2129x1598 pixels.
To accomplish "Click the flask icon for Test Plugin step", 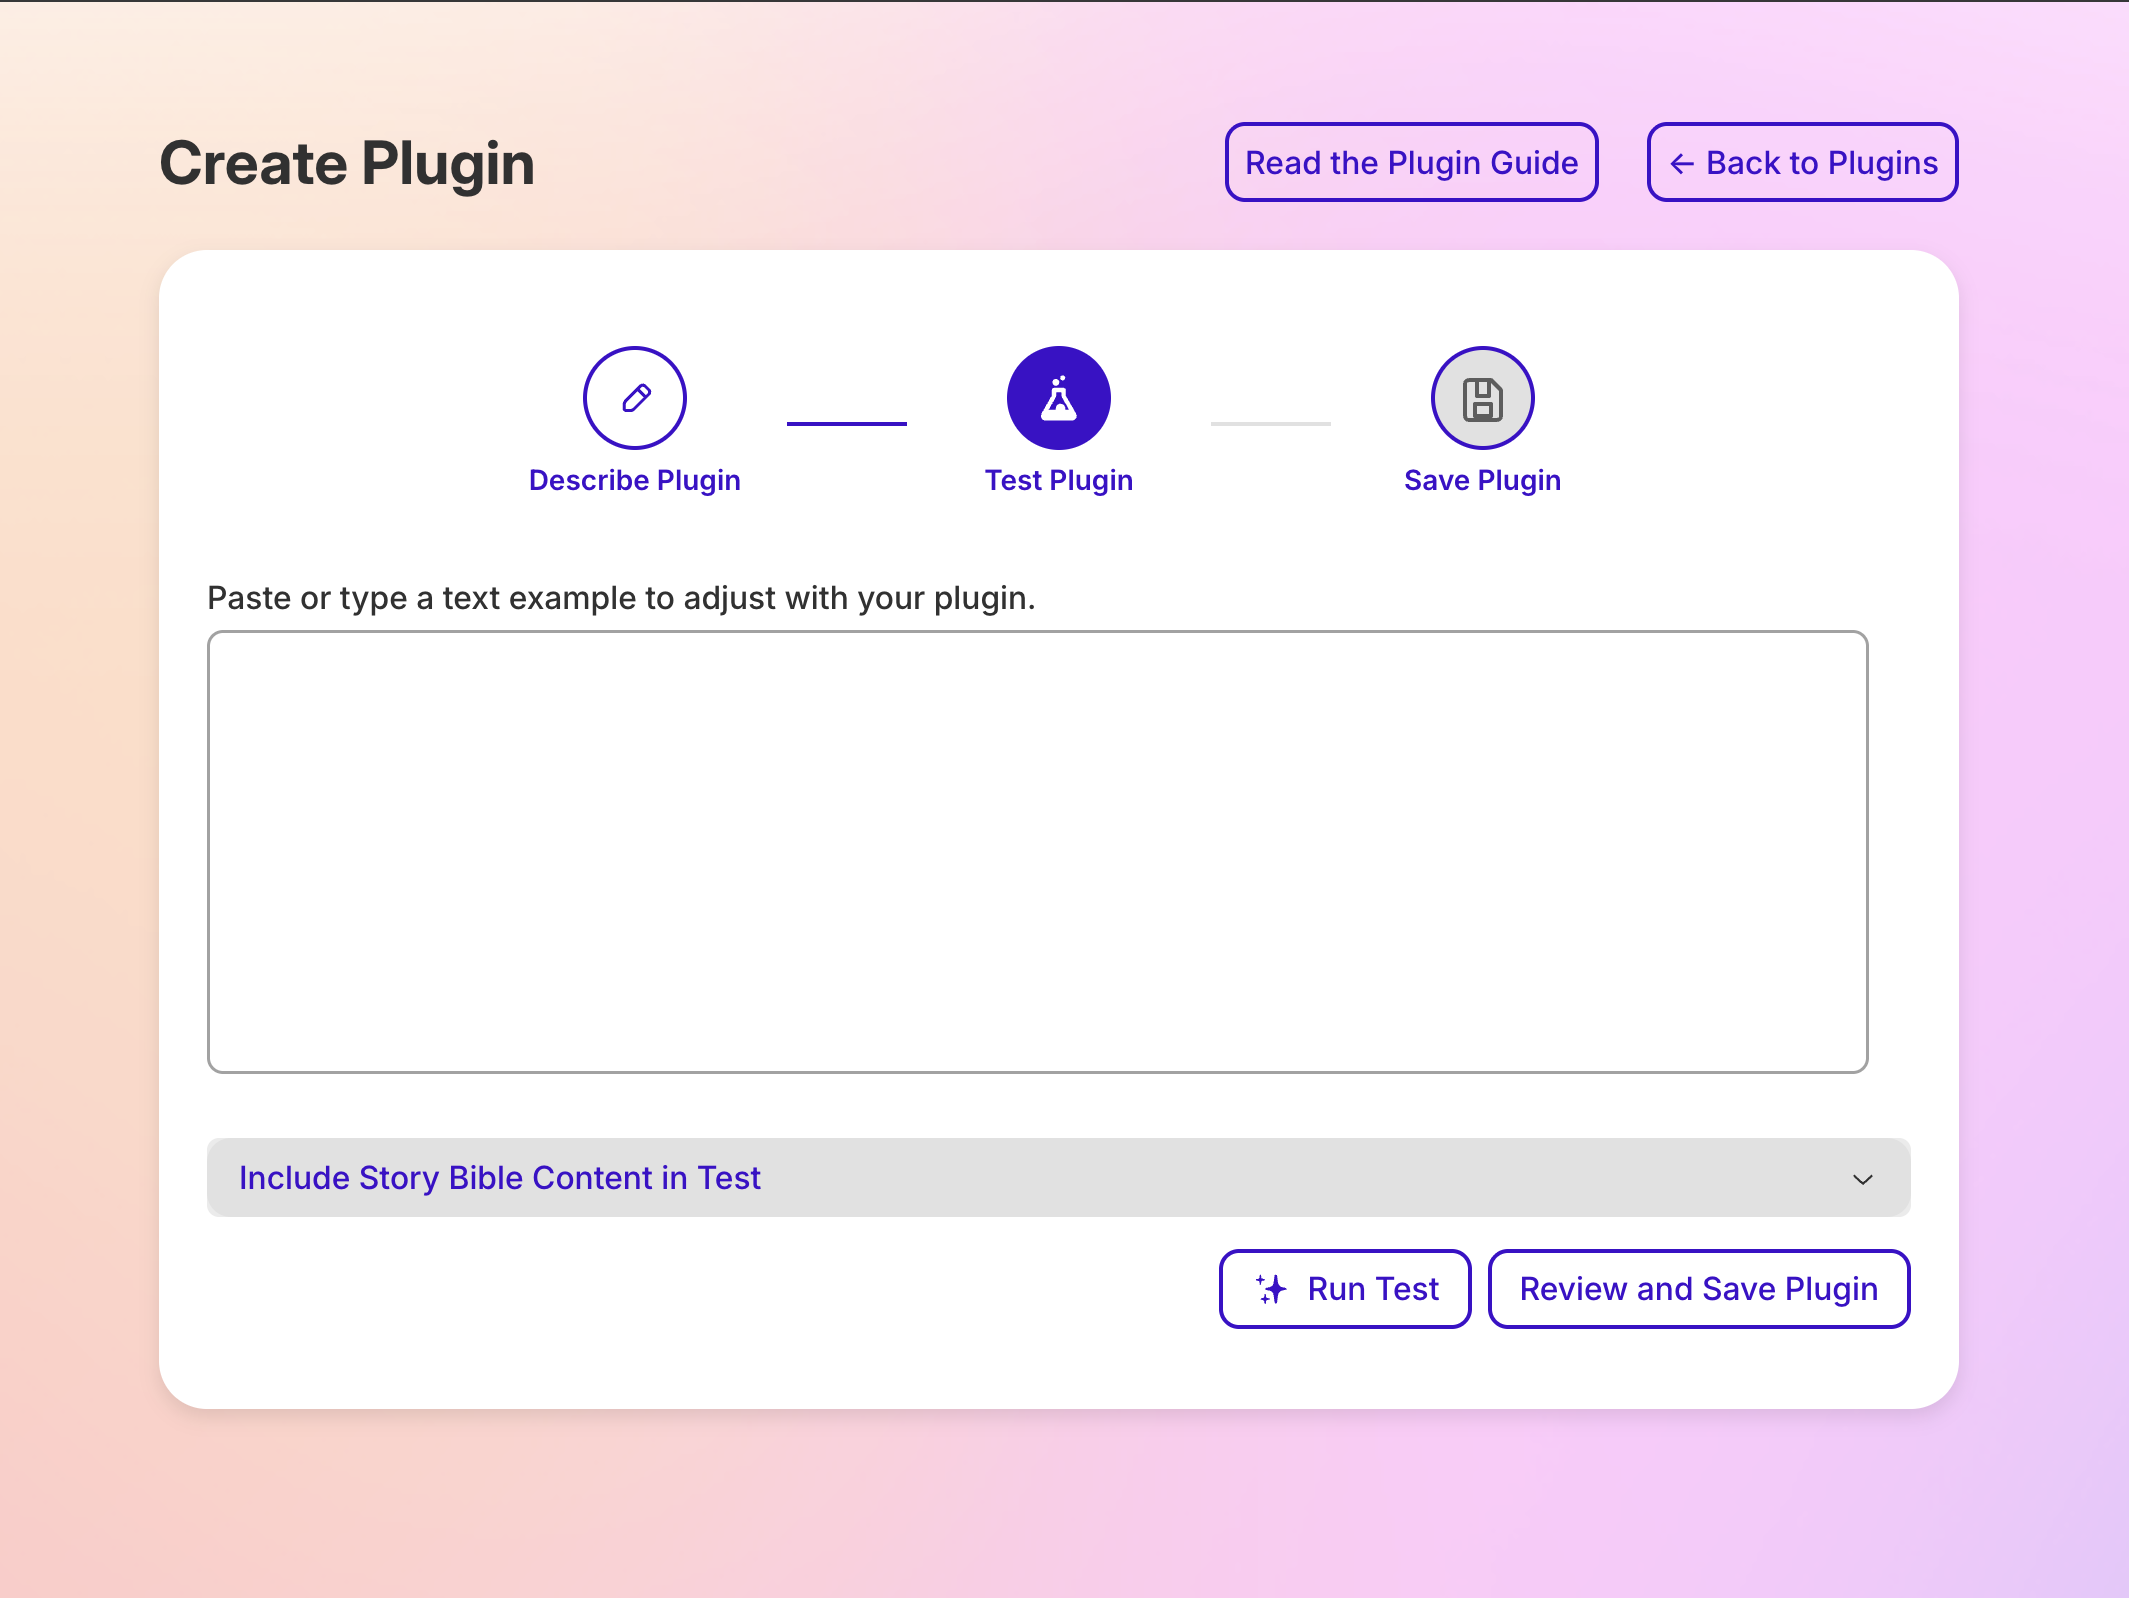I will [x=1060, y=397].
